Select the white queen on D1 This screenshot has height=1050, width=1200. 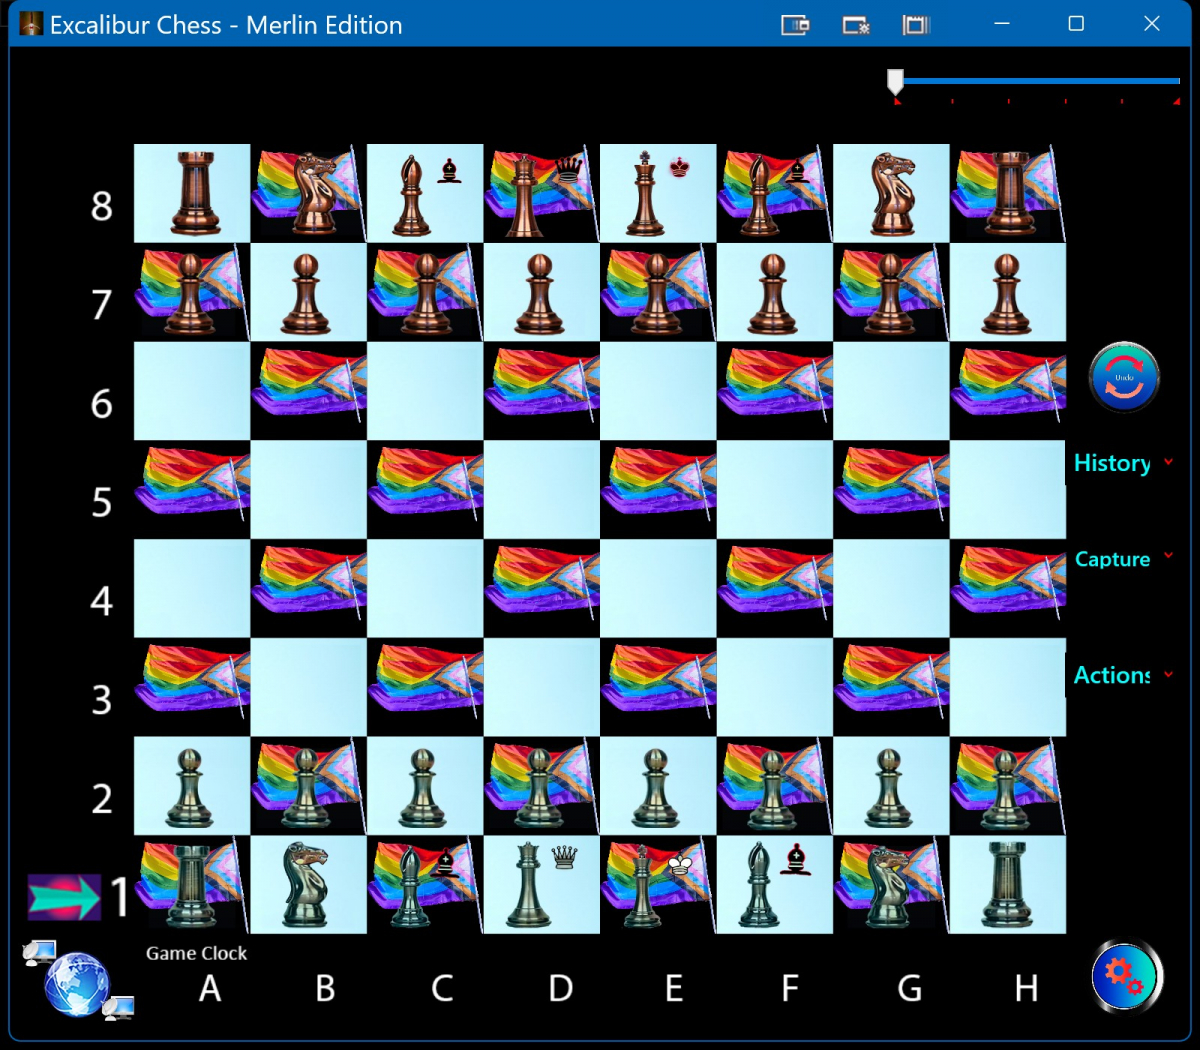(x=541, y=884)
